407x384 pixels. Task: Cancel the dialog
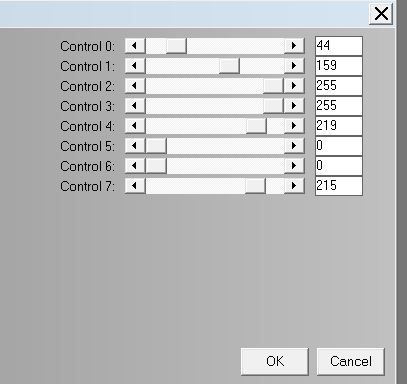click(351, 362)
